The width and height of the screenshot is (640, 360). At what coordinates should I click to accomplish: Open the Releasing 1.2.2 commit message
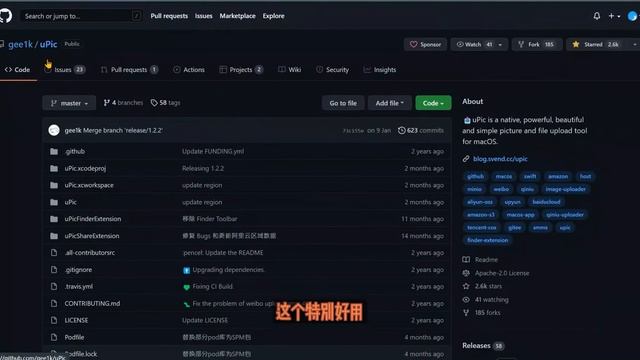coord(203,169)
